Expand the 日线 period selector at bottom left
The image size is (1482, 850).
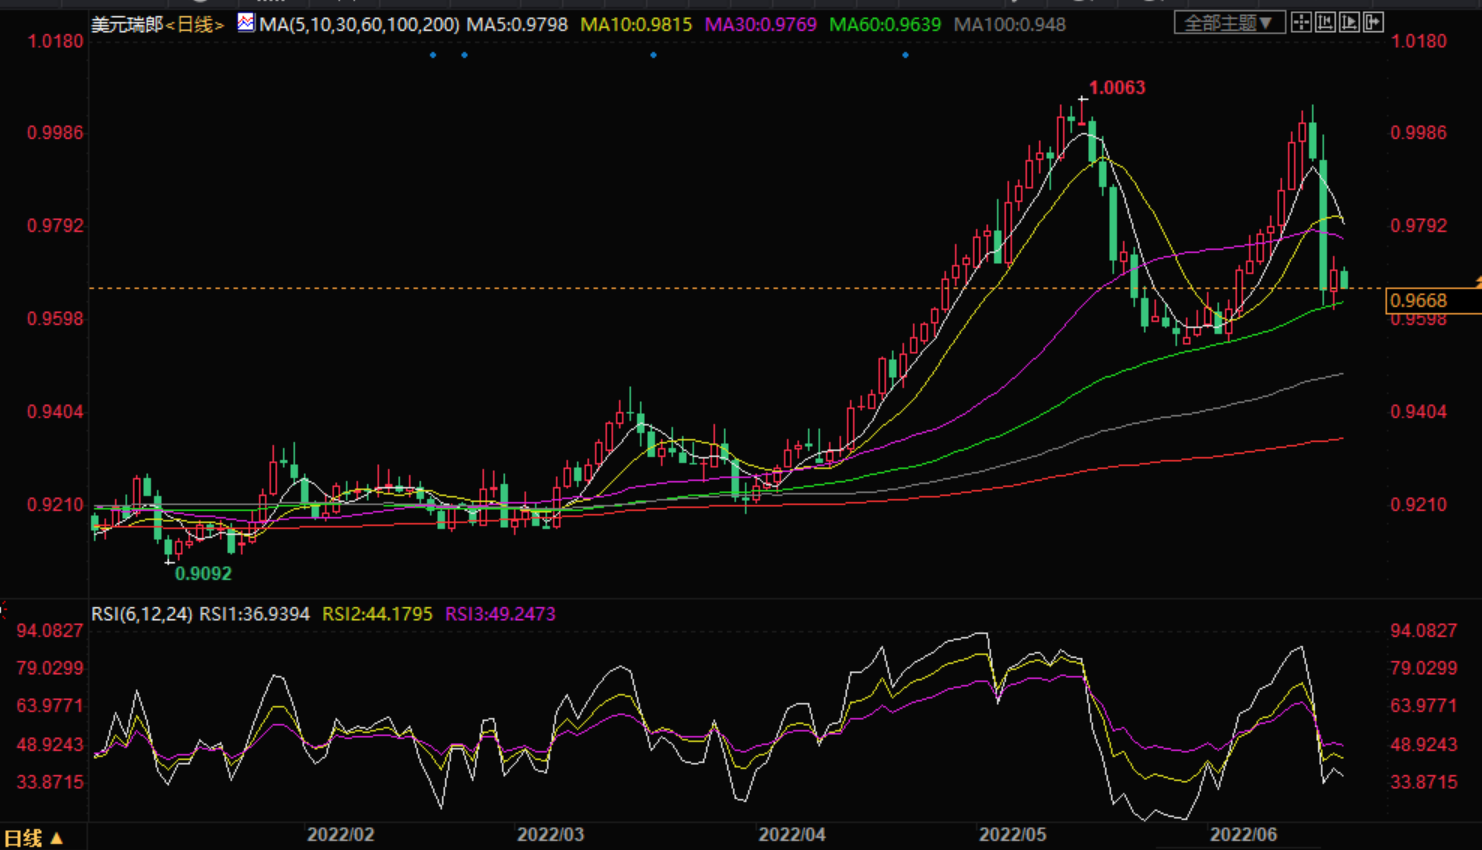point(33,838)
